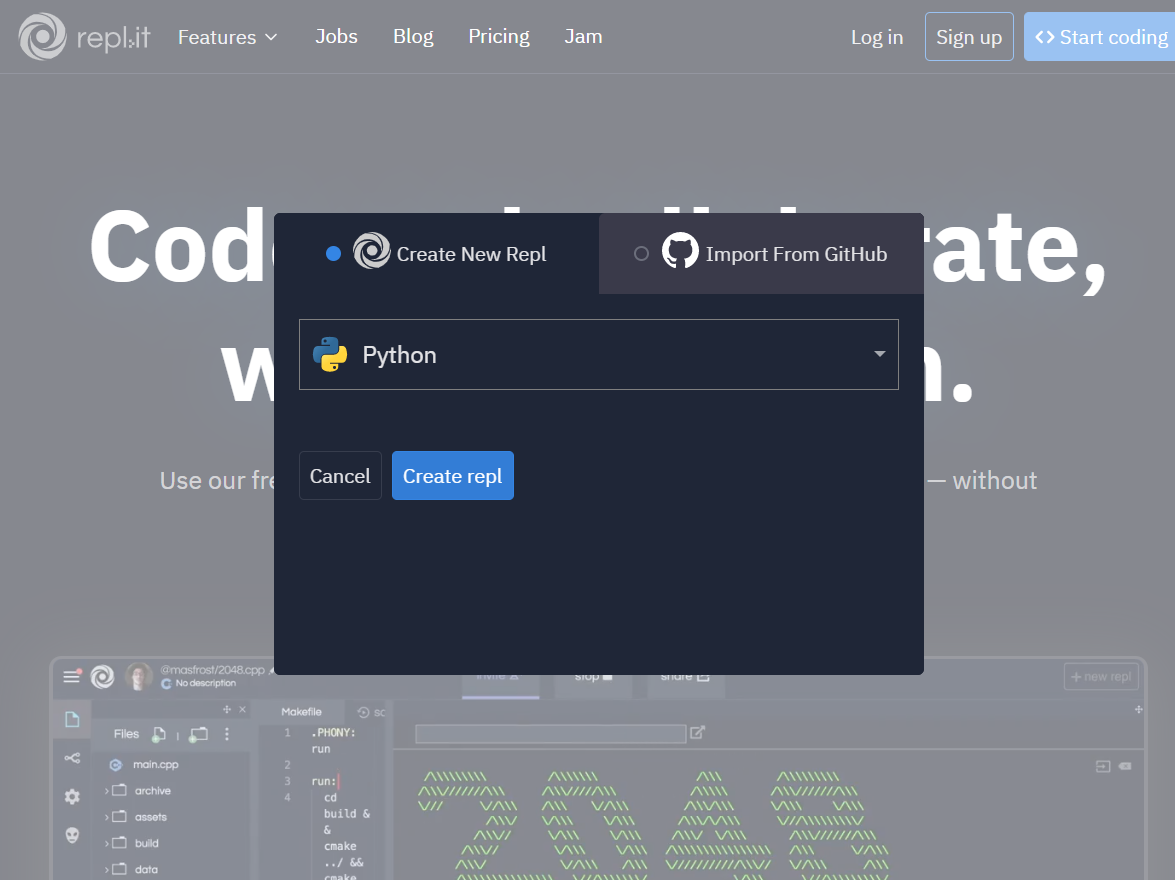Click the repl.it logo in the header
This screenshot has height=880, width=1175.
[84, 37]
